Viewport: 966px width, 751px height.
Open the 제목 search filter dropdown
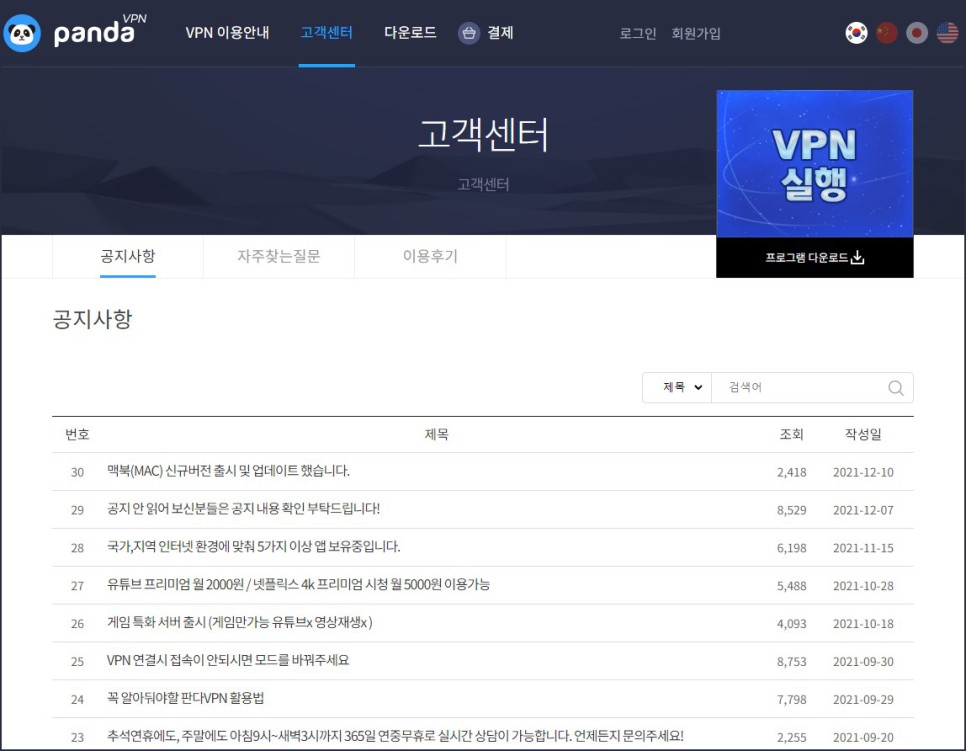pos(677,388)
